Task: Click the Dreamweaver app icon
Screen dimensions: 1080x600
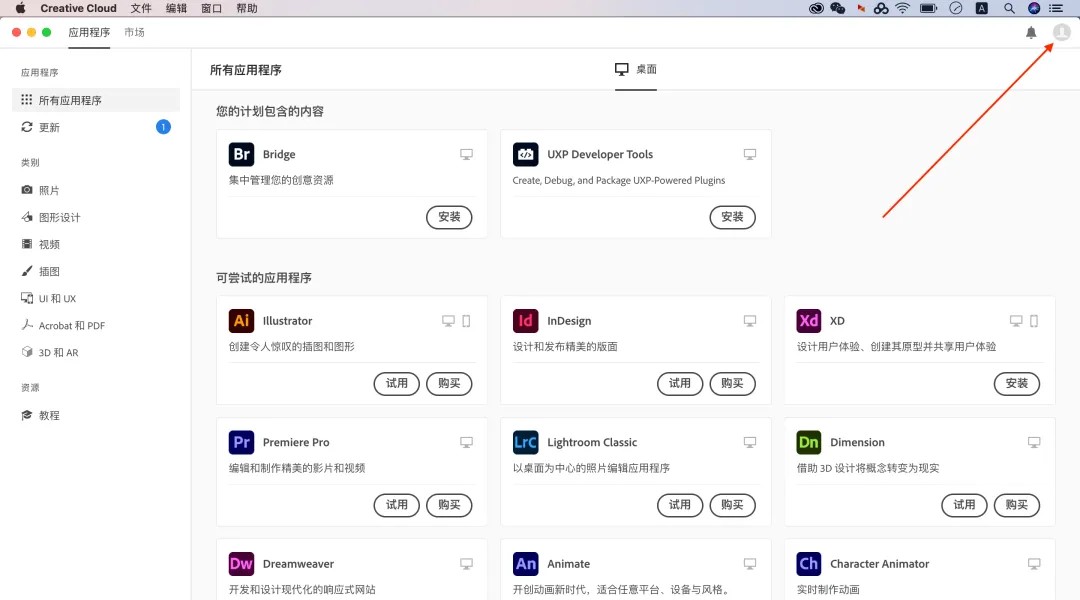Action: (241, 564)
